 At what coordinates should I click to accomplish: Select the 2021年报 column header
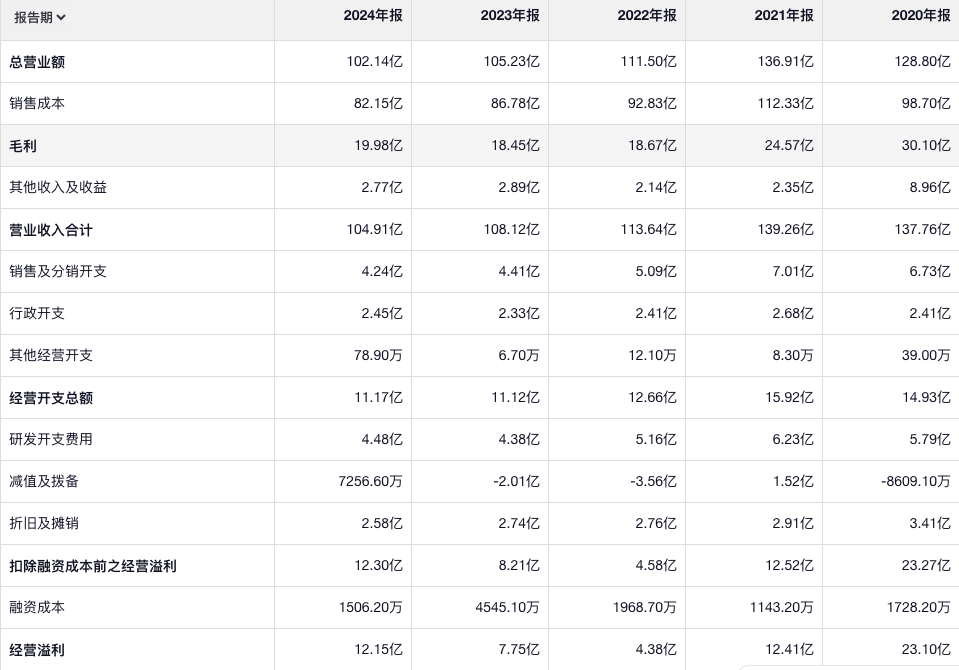click(x=784, y=16)
